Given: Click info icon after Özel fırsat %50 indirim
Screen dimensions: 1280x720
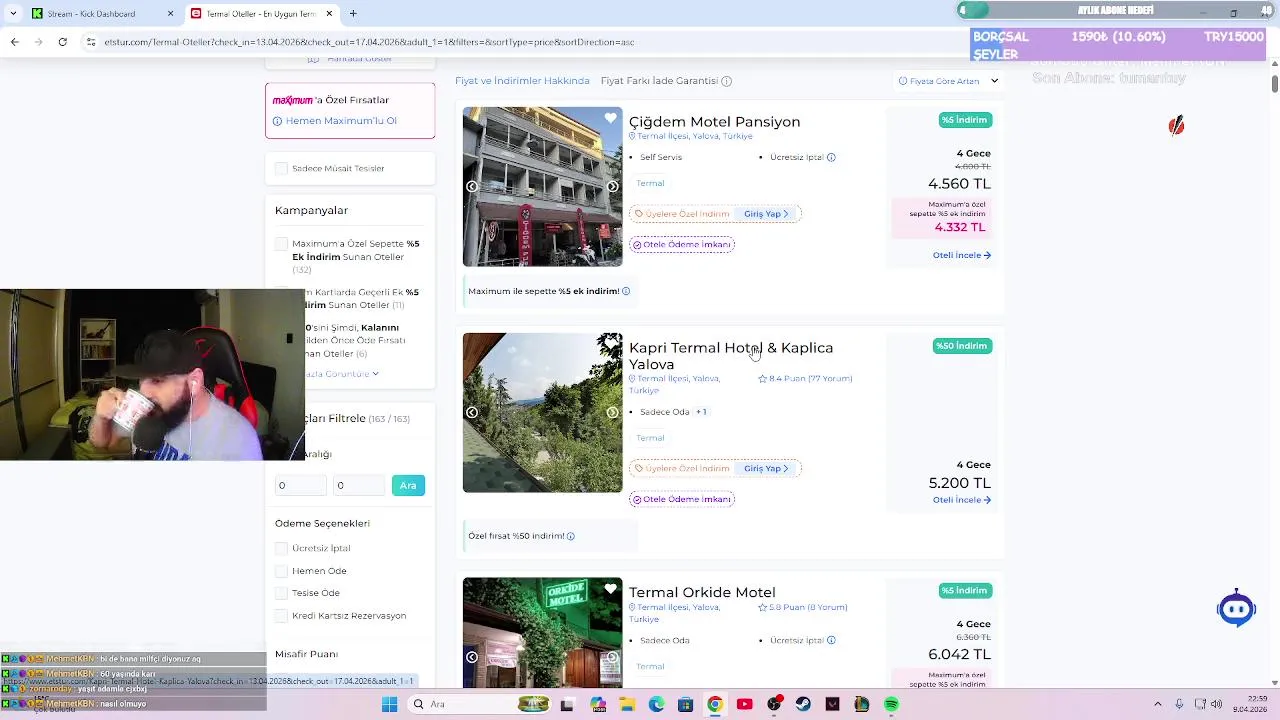Looking at the screenshot, I should pyautogui.click(x=571, y=536).
